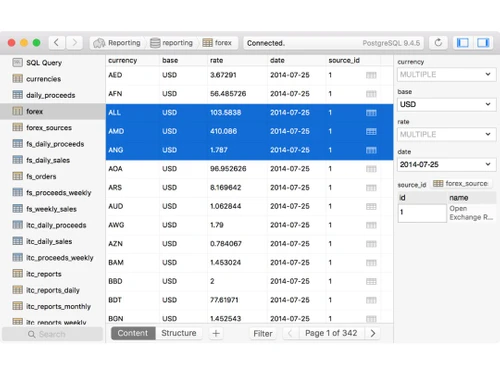The height and width of the screenshot is (375, 500).
Task: Open the itc_reports_daily table
Action: click(x=53, y=290)
